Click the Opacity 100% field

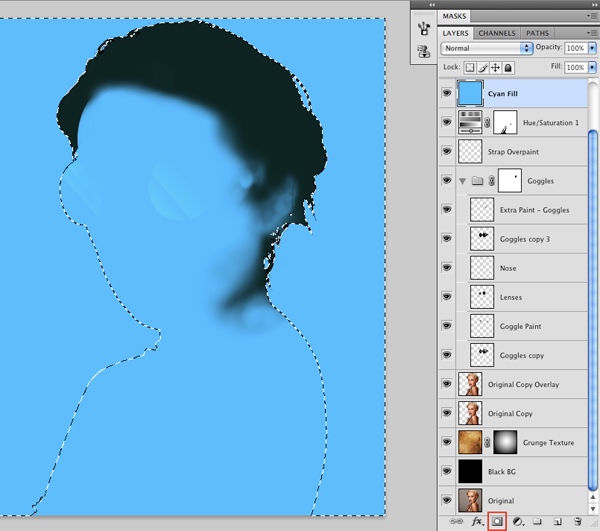tap(576, 48)
